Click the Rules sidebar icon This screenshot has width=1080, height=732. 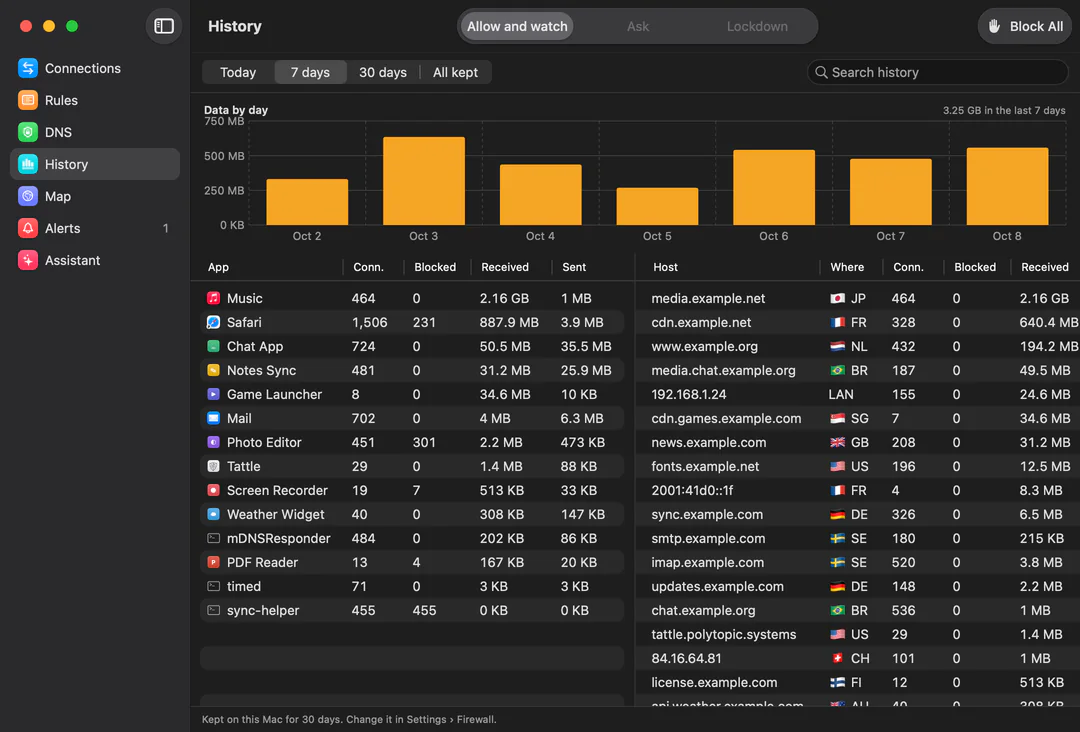click(x=28, y=100)
